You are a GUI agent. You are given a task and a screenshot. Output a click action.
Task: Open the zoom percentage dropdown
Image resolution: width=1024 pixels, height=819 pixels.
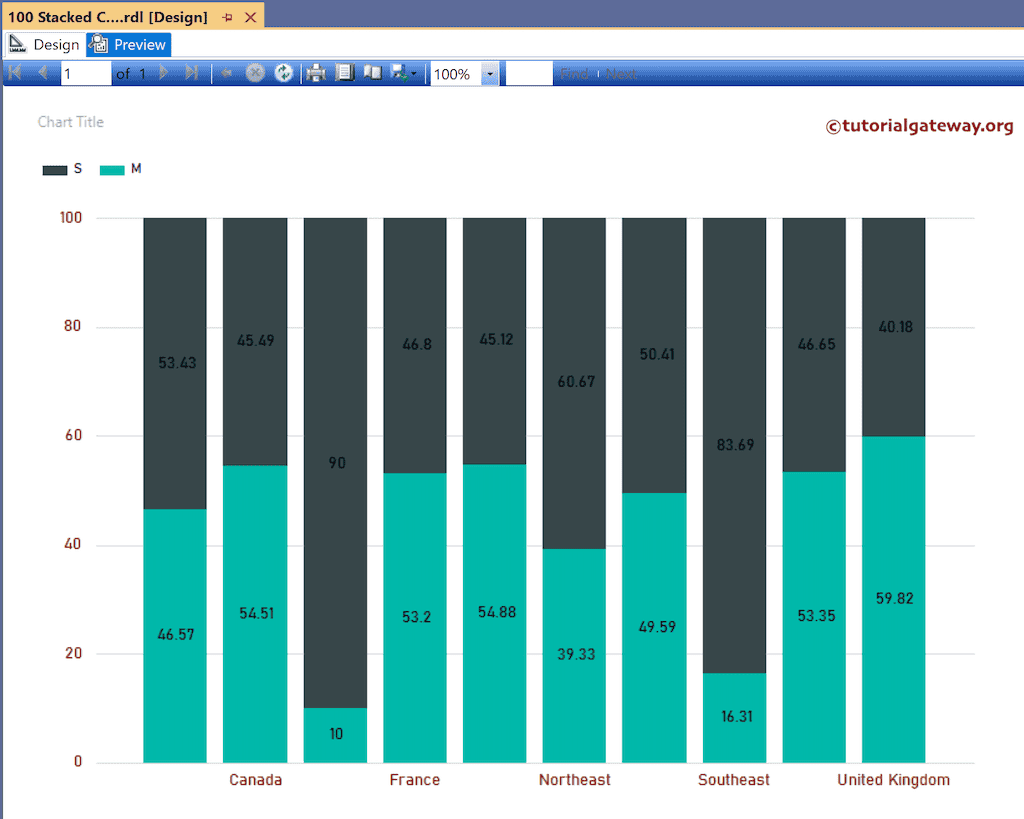point(489,73)
